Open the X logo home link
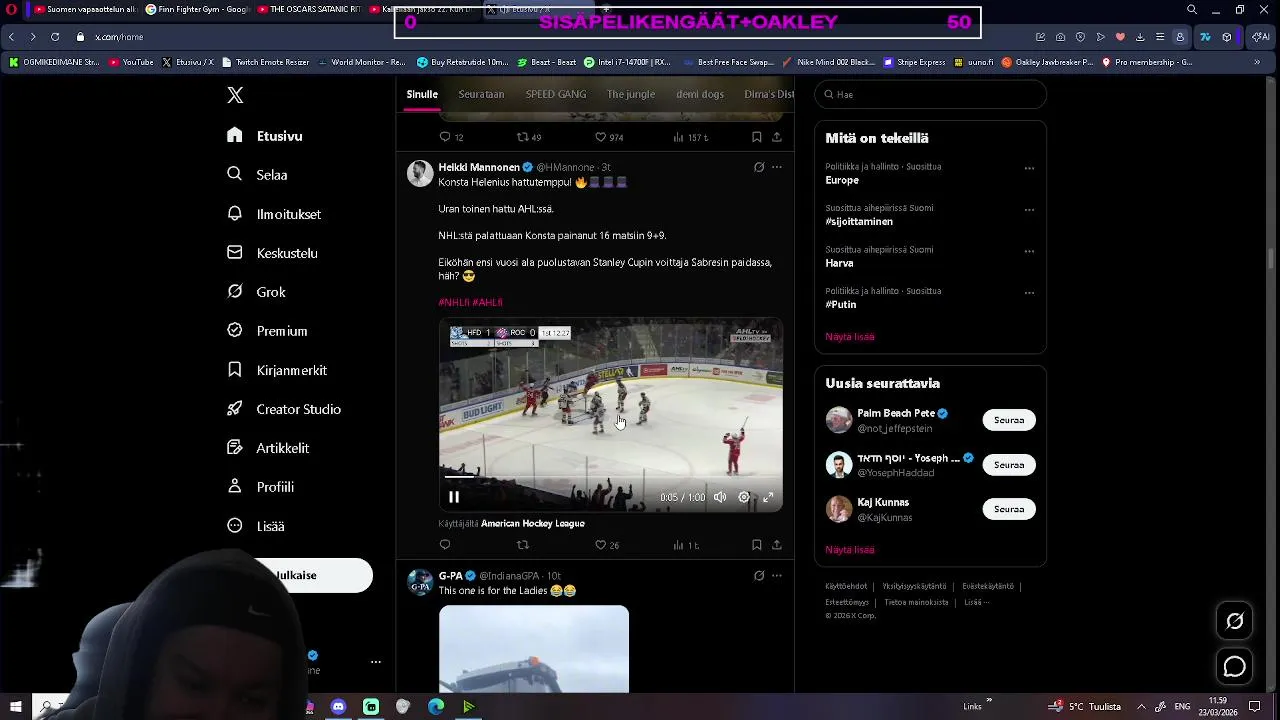 pyautogui.click(x=235, y=95)
